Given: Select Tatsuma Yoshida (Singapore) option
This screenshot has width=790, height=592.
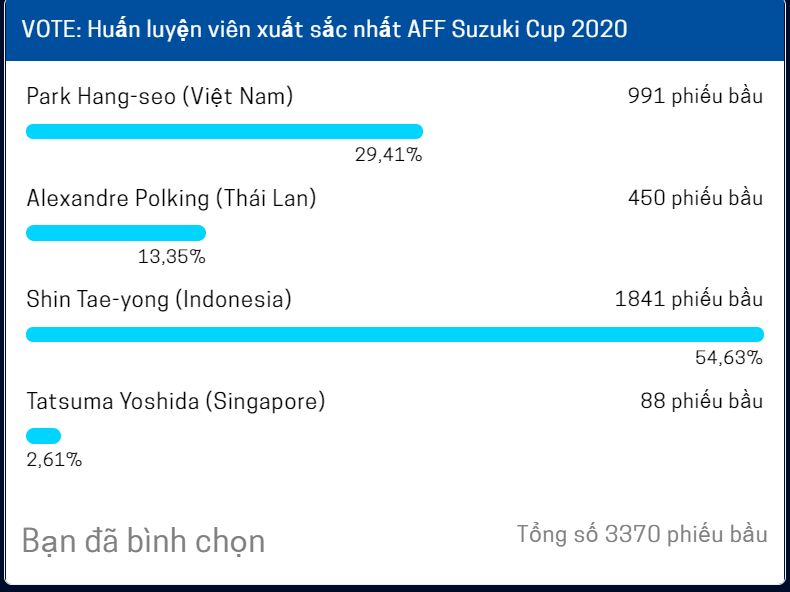Looking at the screenshot, I should tap(176, 402).
